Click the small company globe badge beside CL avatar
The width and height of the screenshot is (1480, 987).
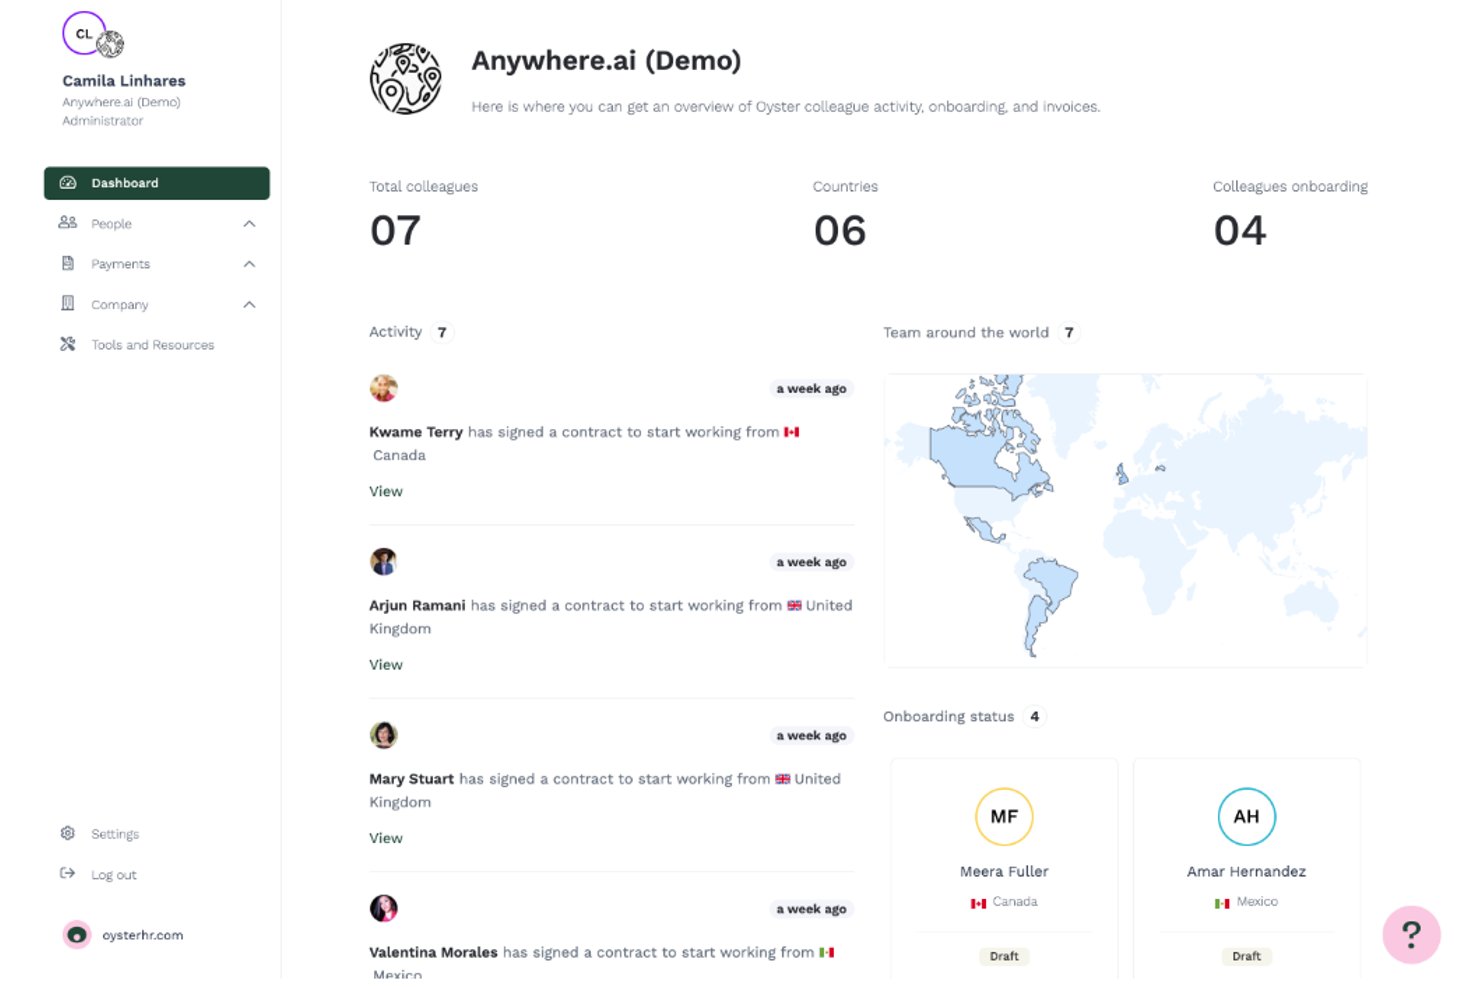[x=110, y=44]
